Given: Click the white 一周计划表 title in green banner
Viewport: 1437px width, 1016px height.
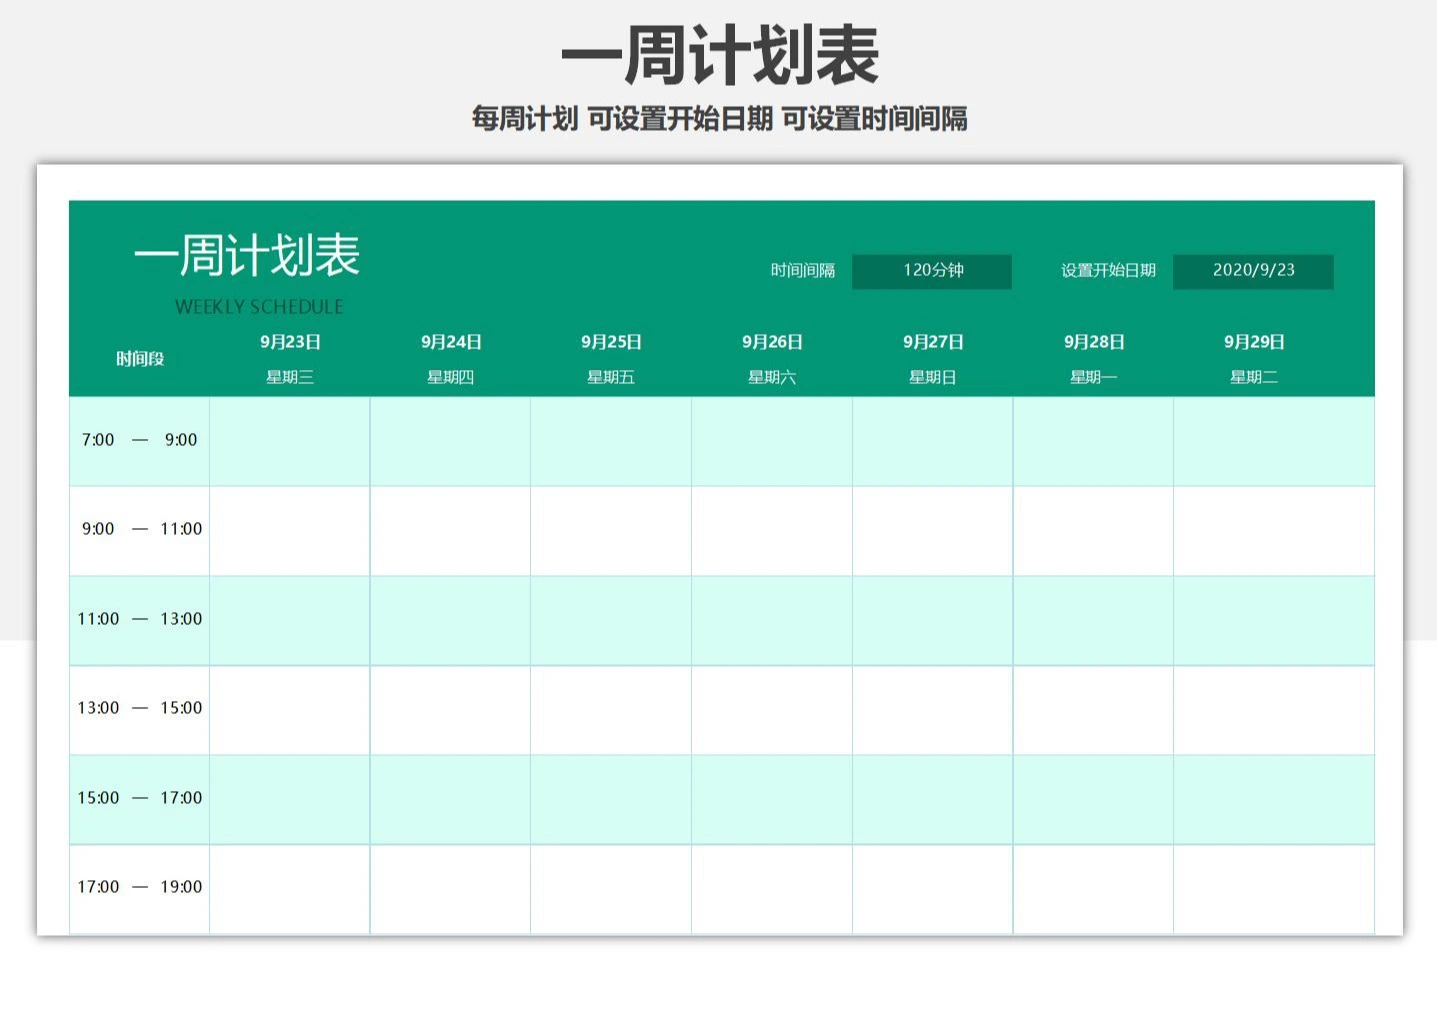Looking at the screenshot, I should click(247, 256).
